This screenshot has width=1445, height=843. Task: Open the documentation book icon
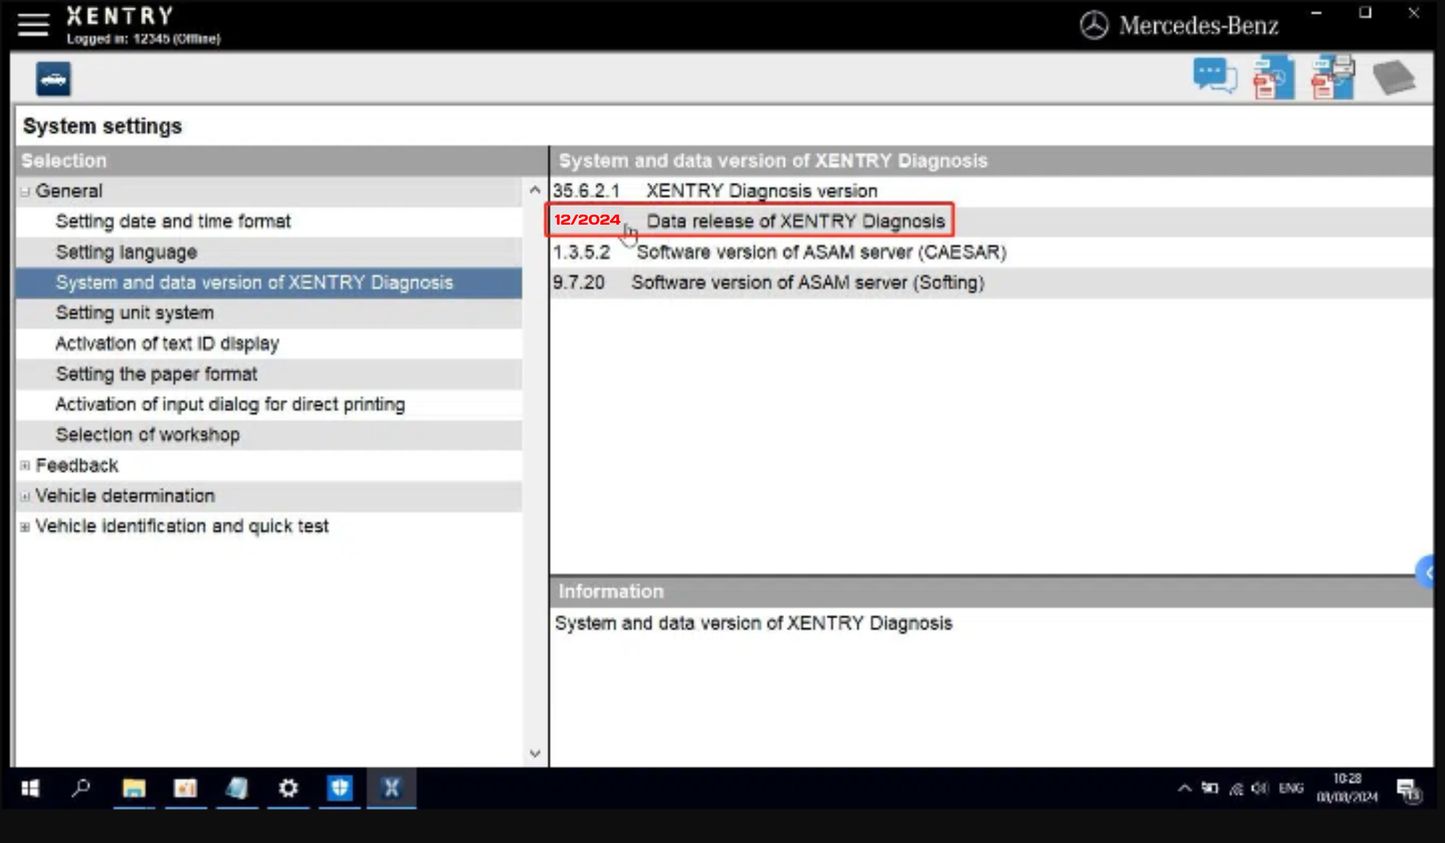pyautogui.click(x=1397, y=76)
